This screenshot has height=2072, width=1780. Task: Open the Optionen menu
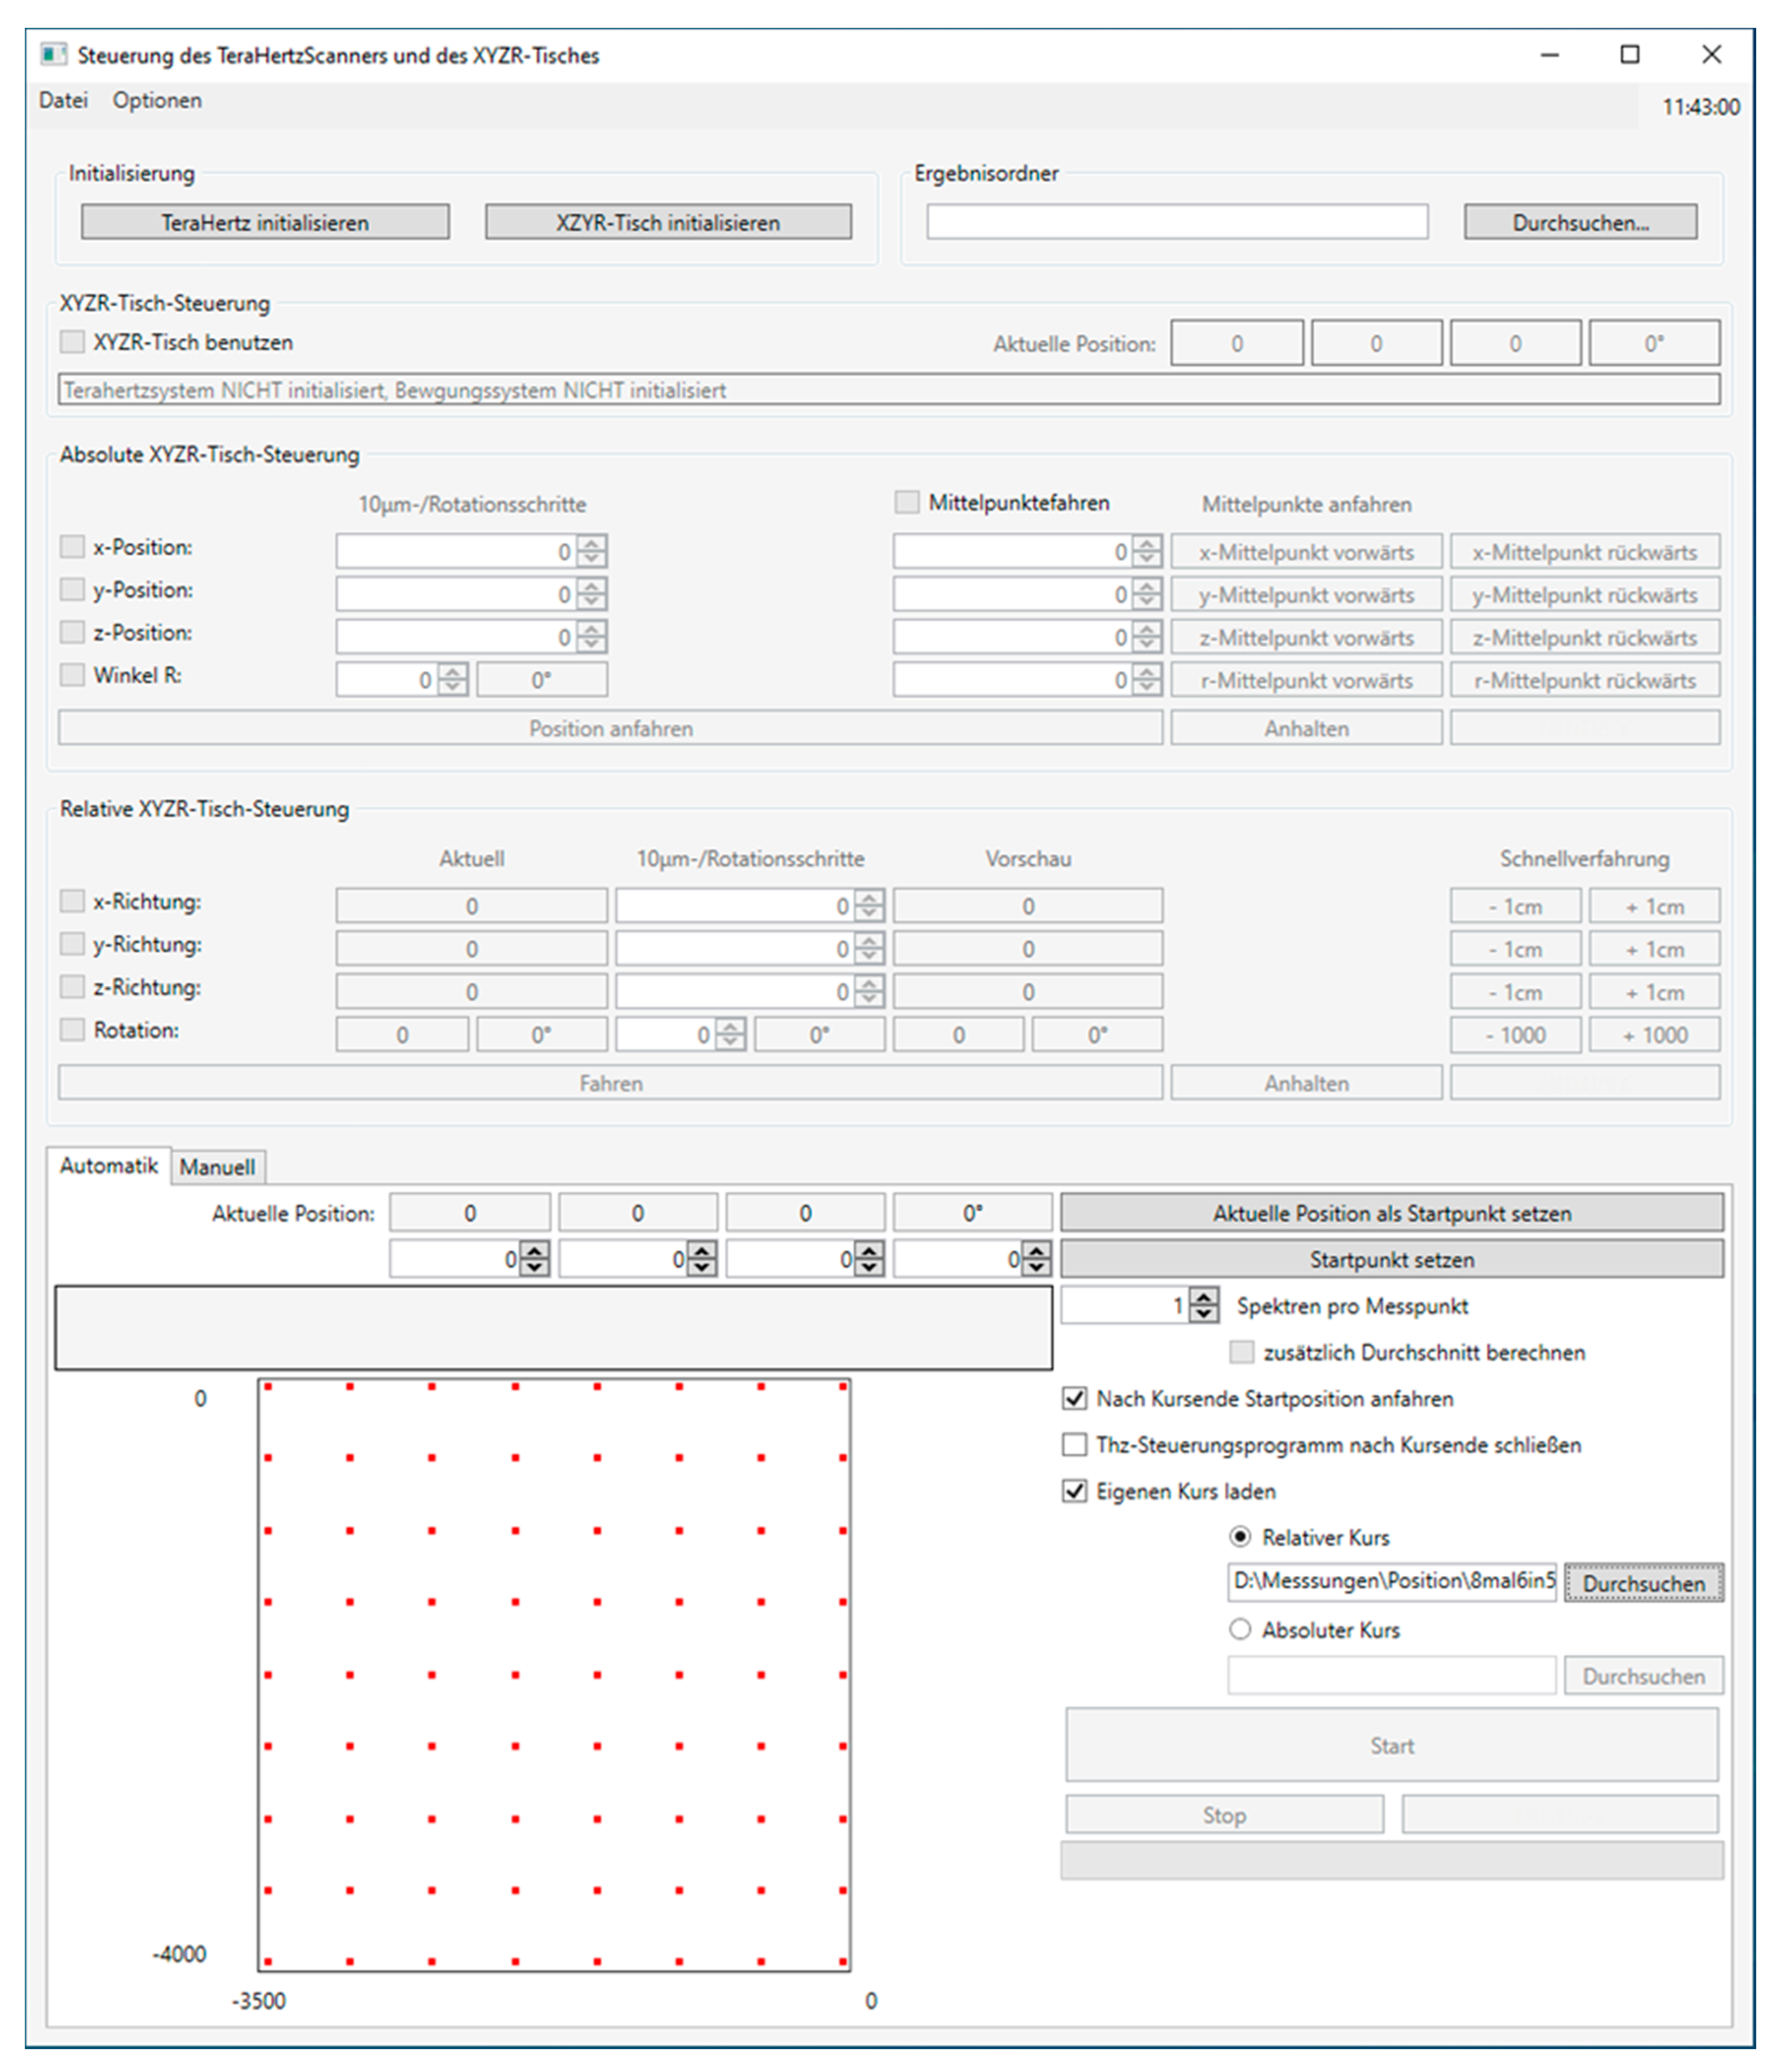157,100
